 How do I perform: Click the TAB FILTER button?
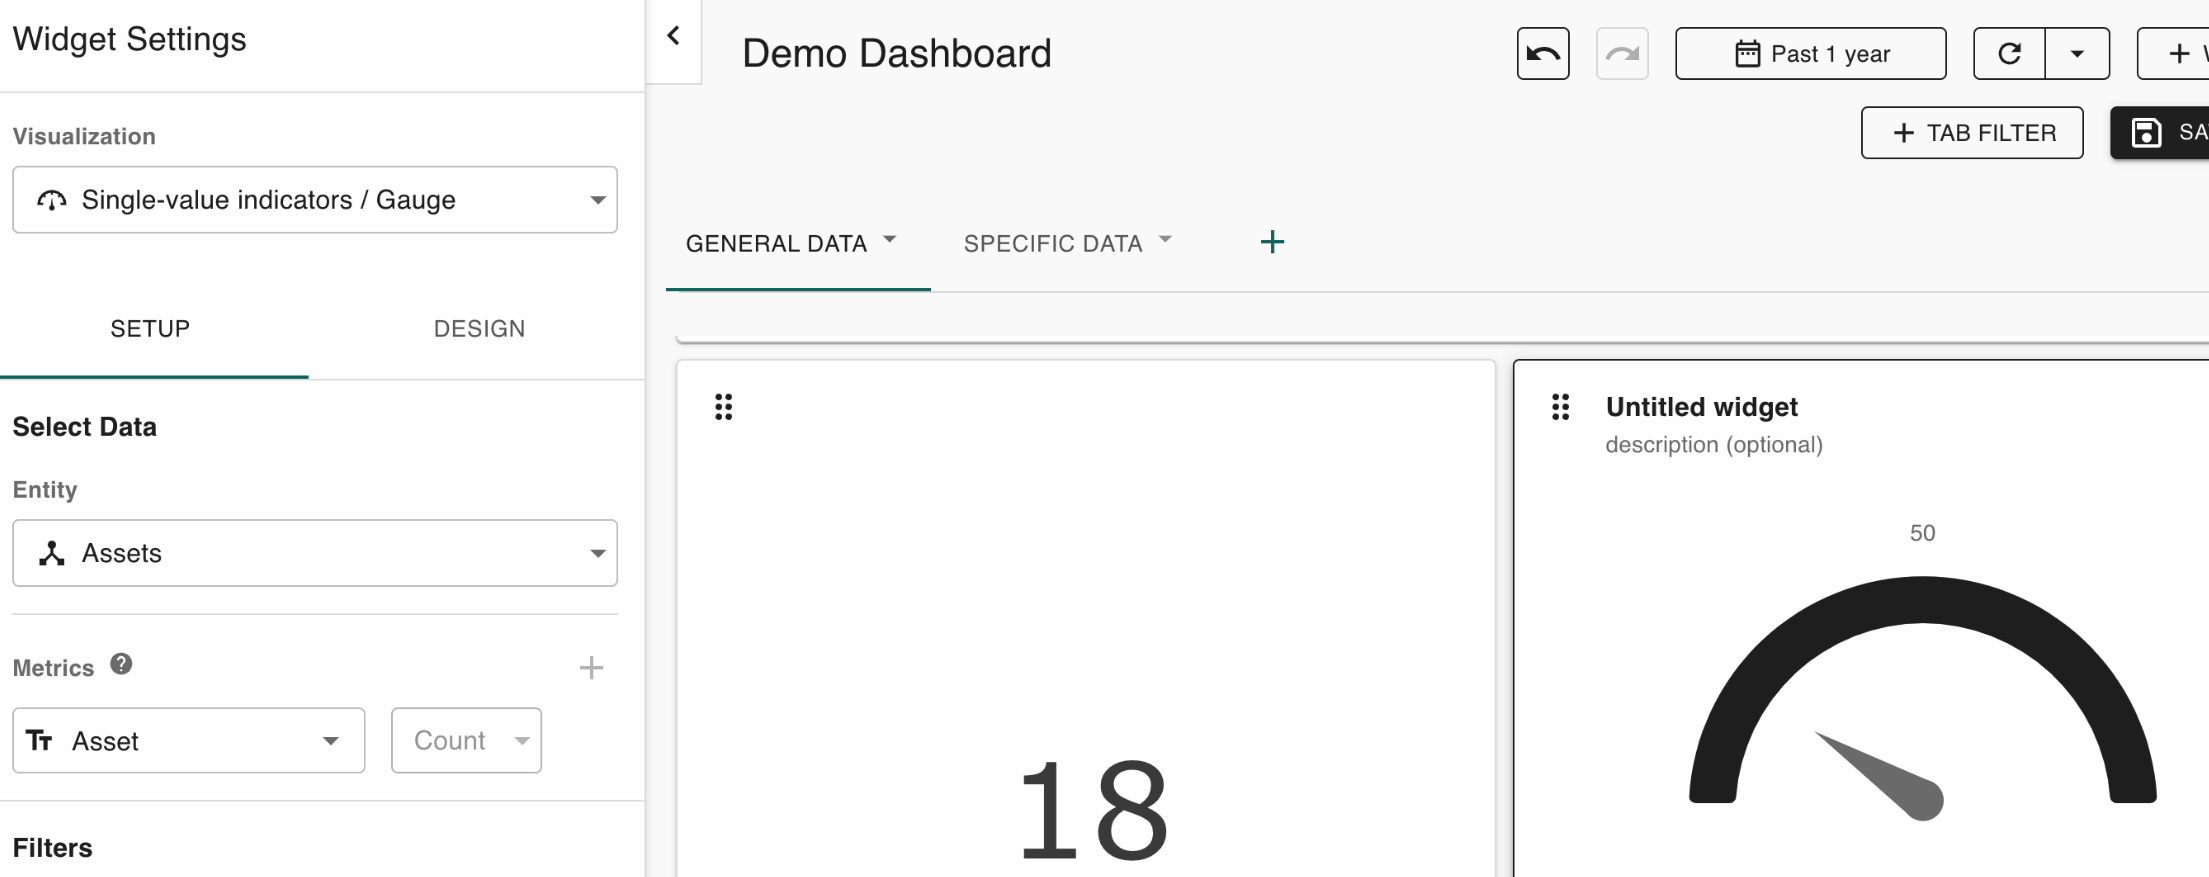1971,133
